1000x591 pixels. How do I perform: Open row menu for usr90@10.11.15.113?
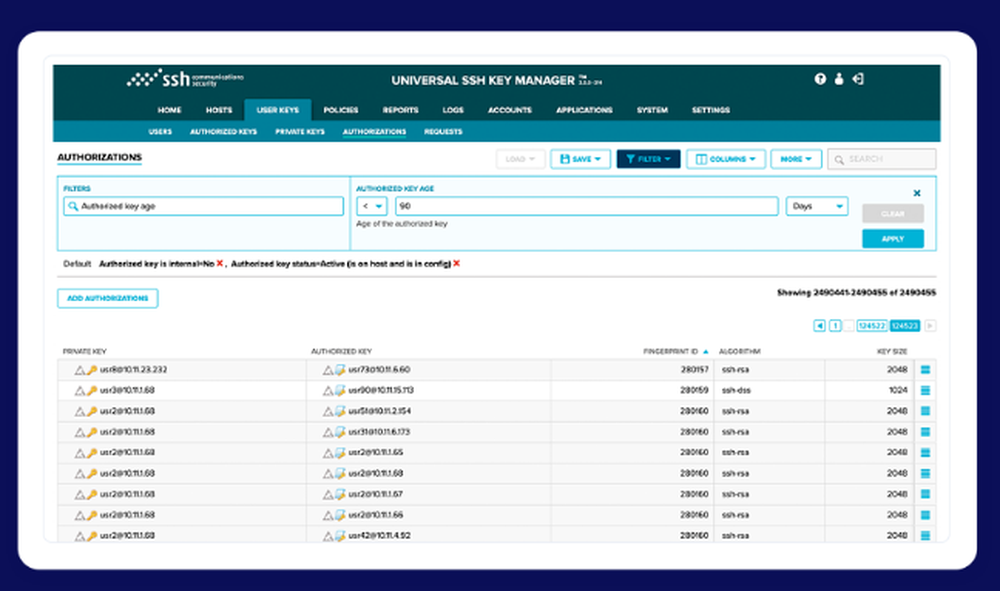click(x=925, y=390)
